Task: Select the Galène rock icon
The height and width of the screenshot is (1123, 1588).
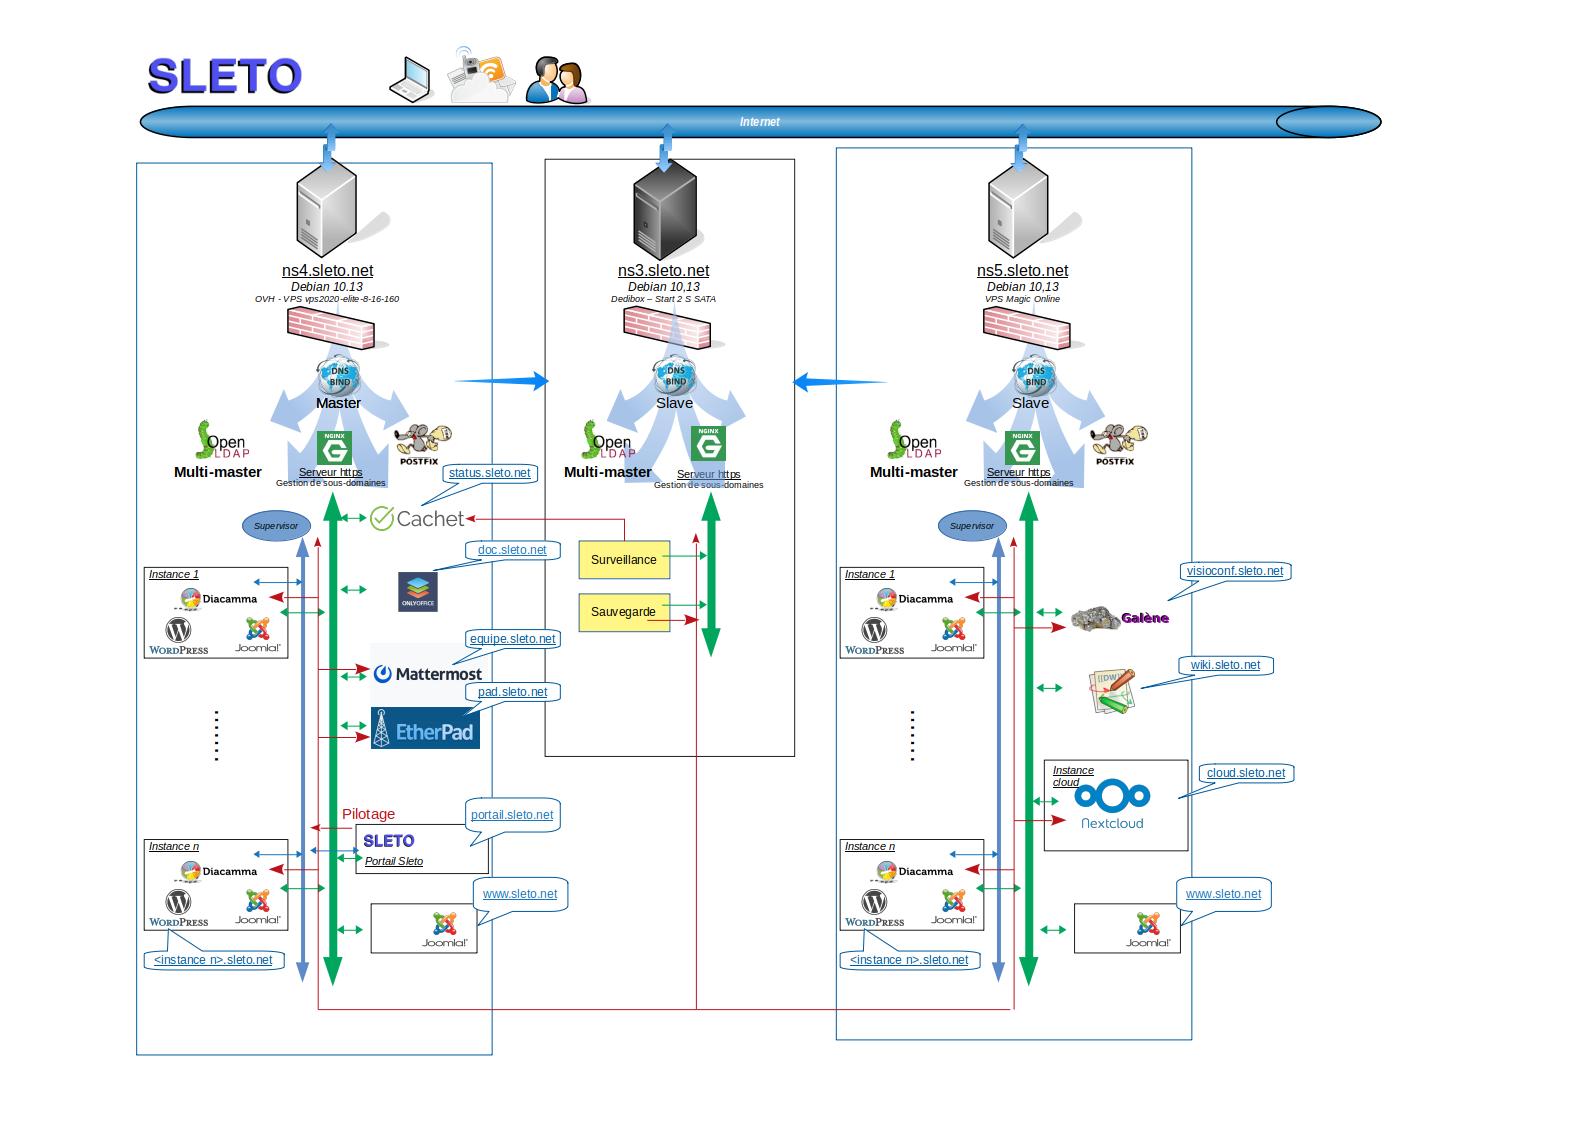Action: pyautogui.click(x=1097, y=619)
